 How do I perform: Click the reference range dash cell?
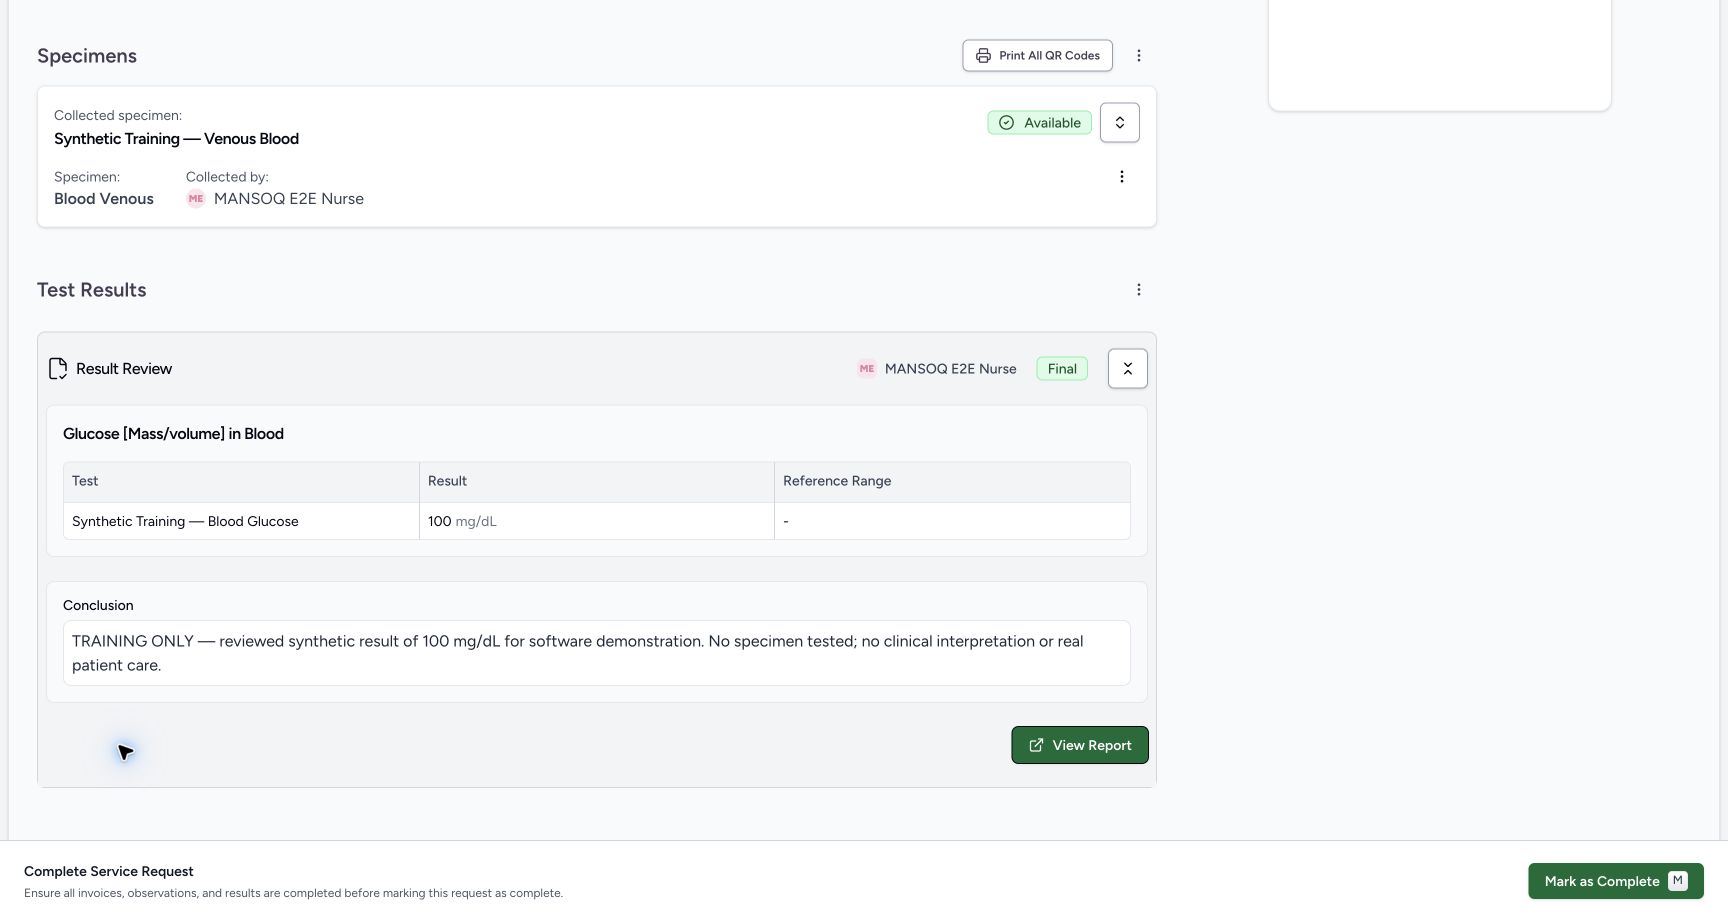pyautogui.click(x=952, y=522)
